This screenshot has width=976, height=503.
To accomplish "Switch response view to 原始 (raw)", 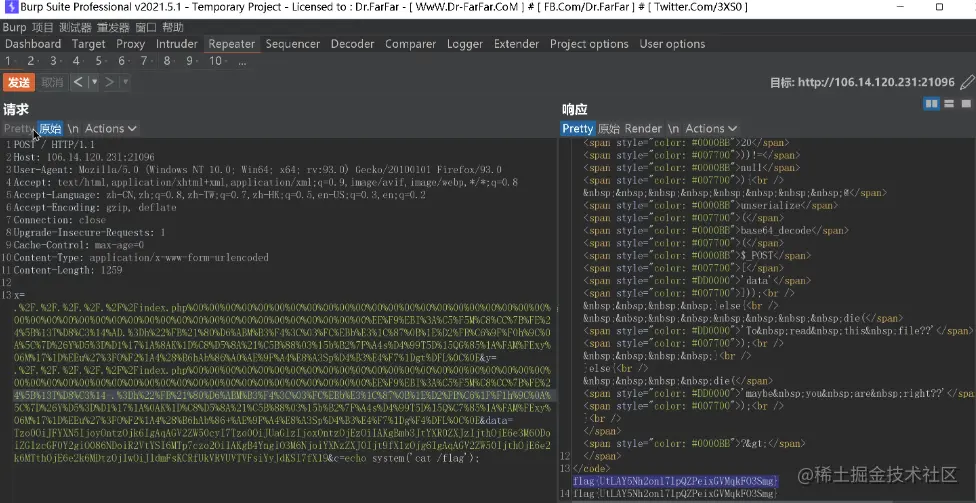I will pos(609,128).
